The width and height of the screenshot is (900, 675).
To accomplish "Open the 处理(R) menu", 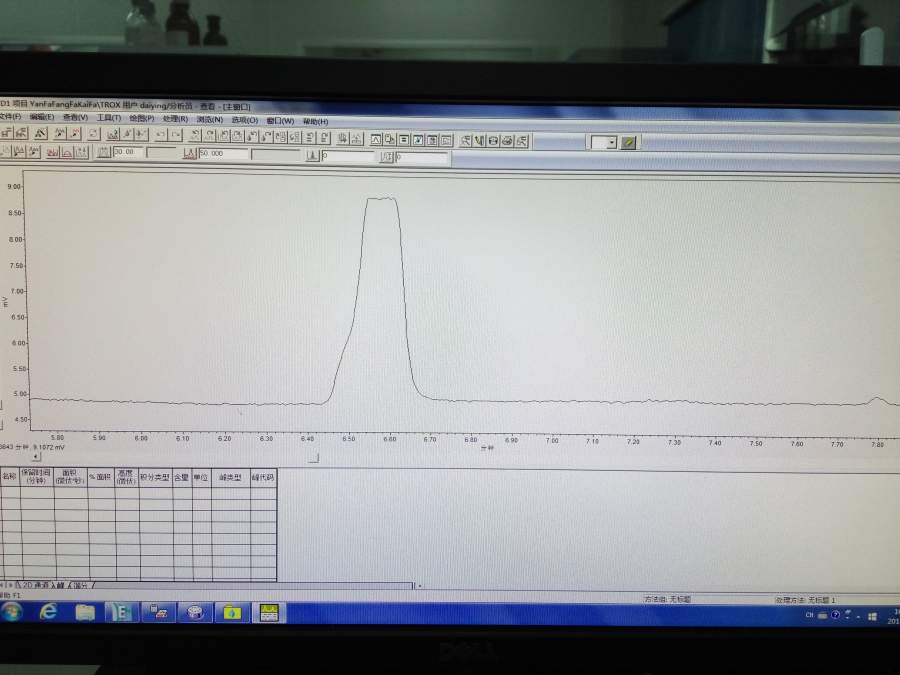I will click(175, 119).
